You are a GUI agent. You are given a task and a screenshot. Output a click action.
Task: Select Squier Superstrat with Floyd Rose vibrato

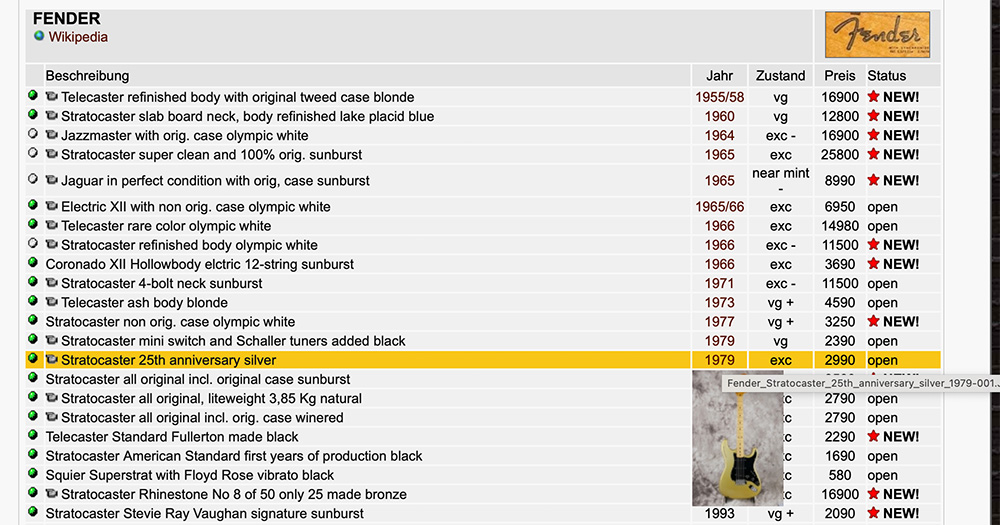point(189,475)
